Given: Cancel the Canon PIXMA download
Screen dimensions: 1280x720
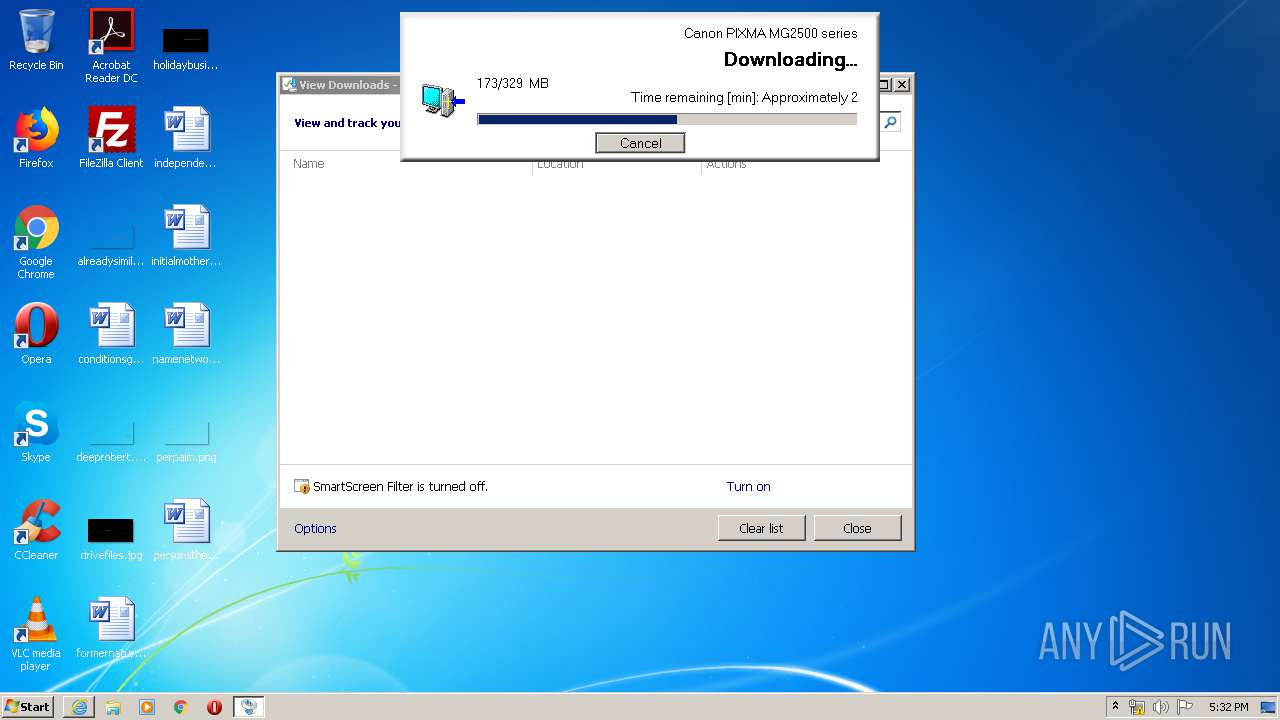Looking at the screenshot, I should [x=640, y=143].
